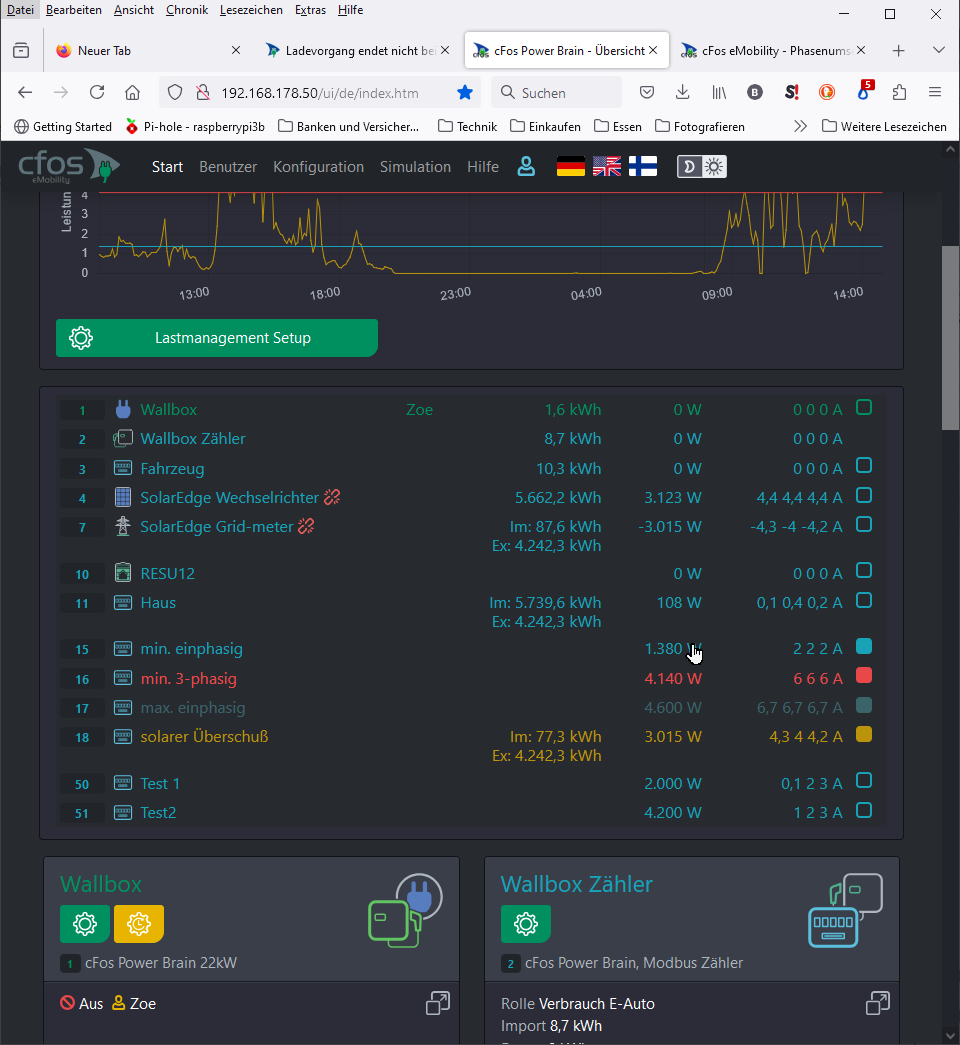Reload the current page
Viewport: 960px width, 1045px height.
pos(97,92)
